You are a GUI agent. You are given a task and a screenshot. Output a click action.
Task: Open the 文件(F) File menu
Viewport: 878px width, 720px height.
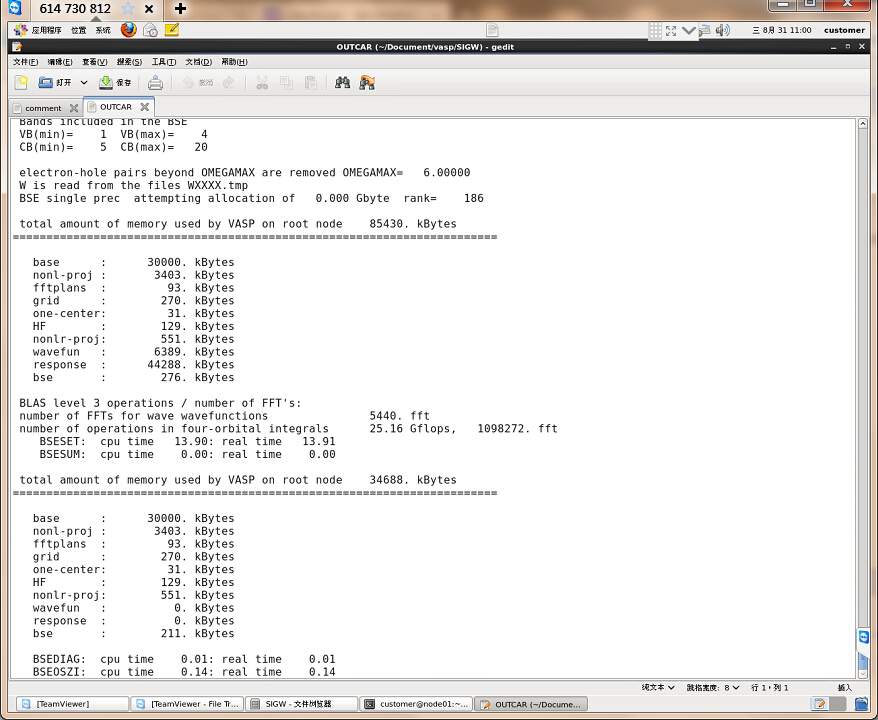tap(26, 62)
